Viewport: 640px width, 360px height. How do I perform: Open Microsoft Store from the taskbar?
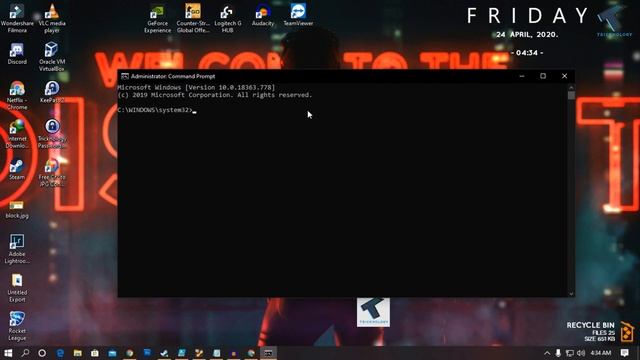coord(95,353)
